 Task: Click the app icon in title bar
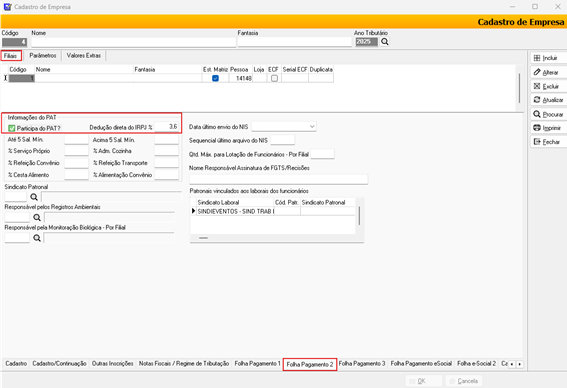pos(7,7)
